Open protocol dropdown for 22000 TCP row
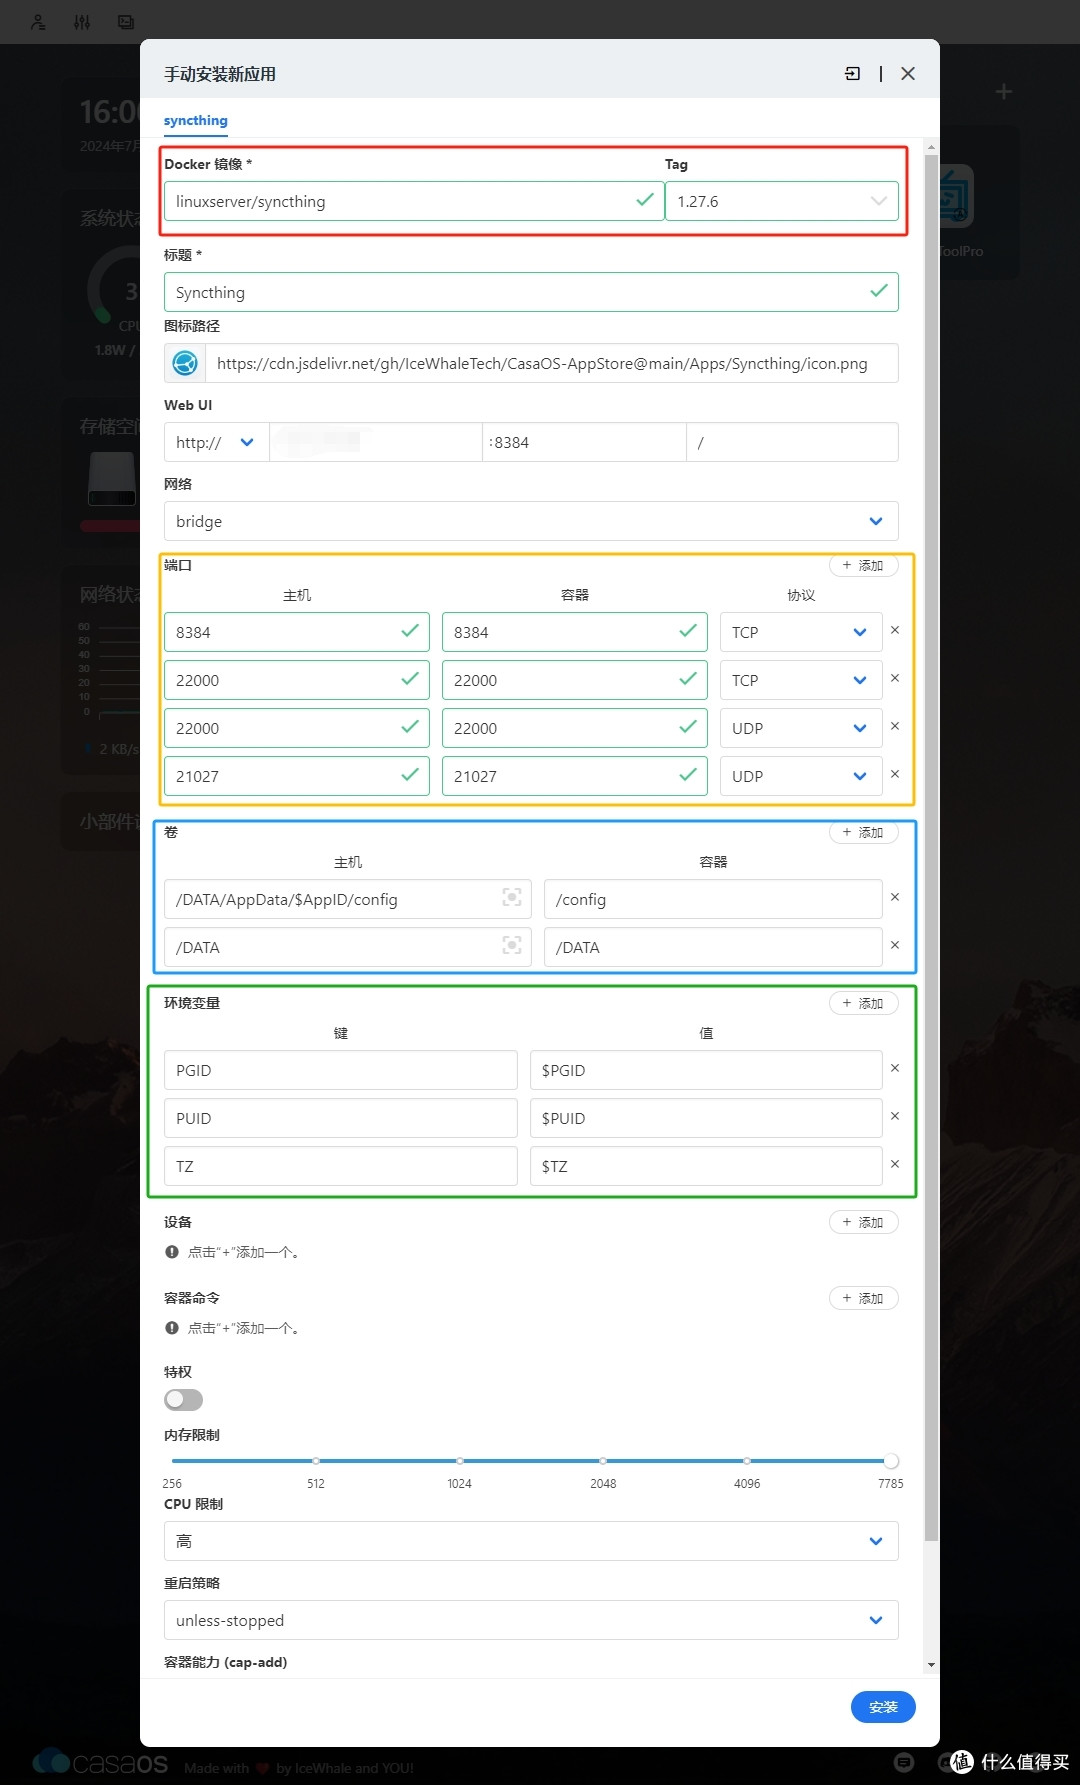 click(x=801, y=680)
